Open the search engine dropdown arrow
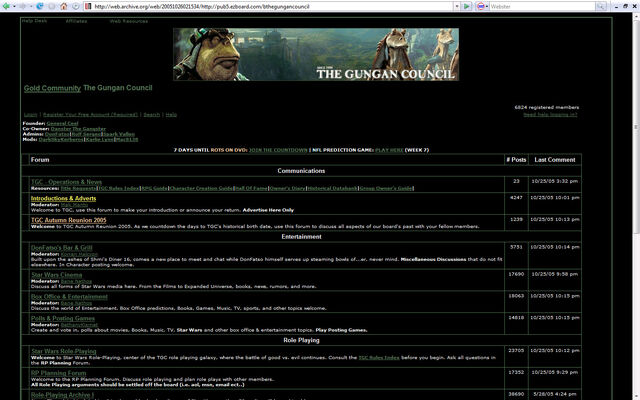 click(x=487, y=6)
